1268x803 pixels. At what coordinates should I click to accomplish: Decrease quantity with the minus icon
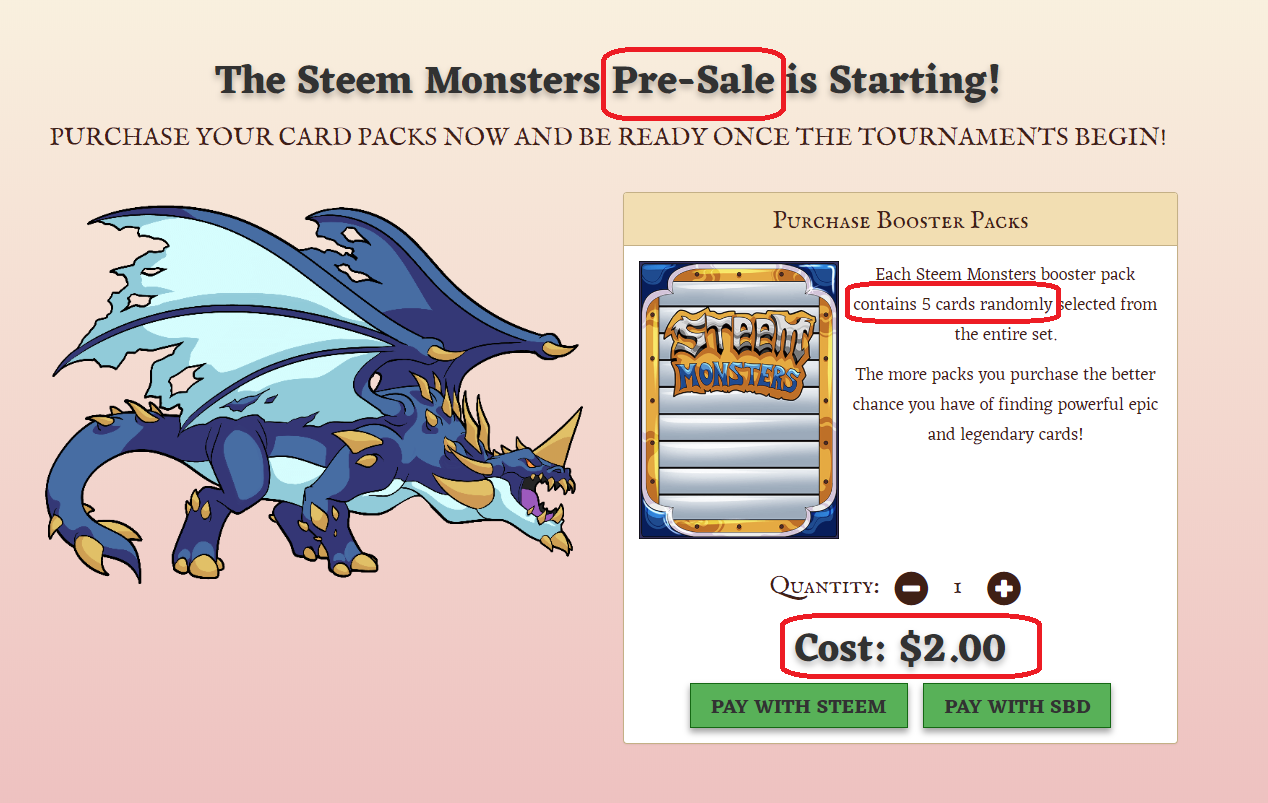[x=910, y=588]
